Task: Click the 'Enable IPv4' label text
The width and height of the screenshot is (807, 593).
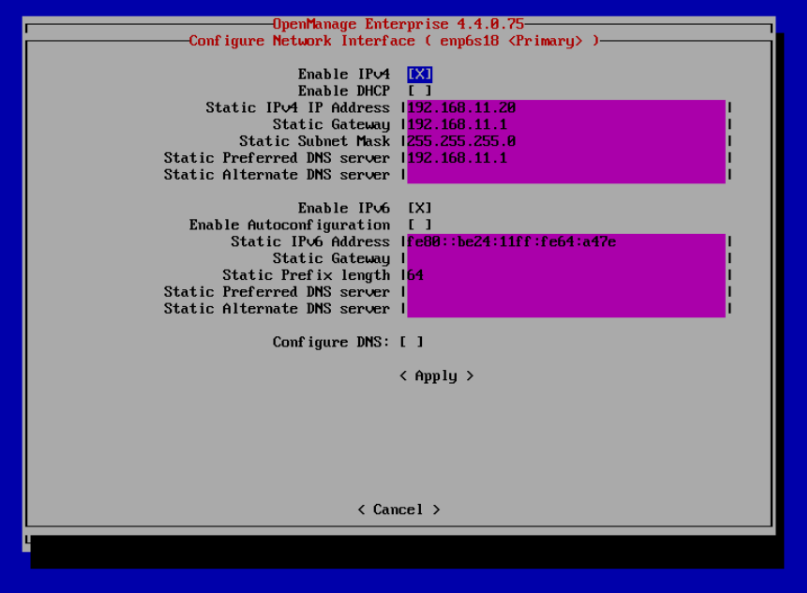Action: click(x=344, y=74)
